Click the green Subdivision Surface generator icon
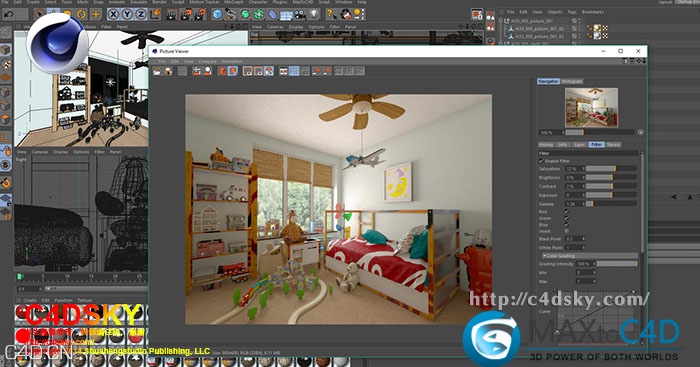 click(x=245, y=14)
